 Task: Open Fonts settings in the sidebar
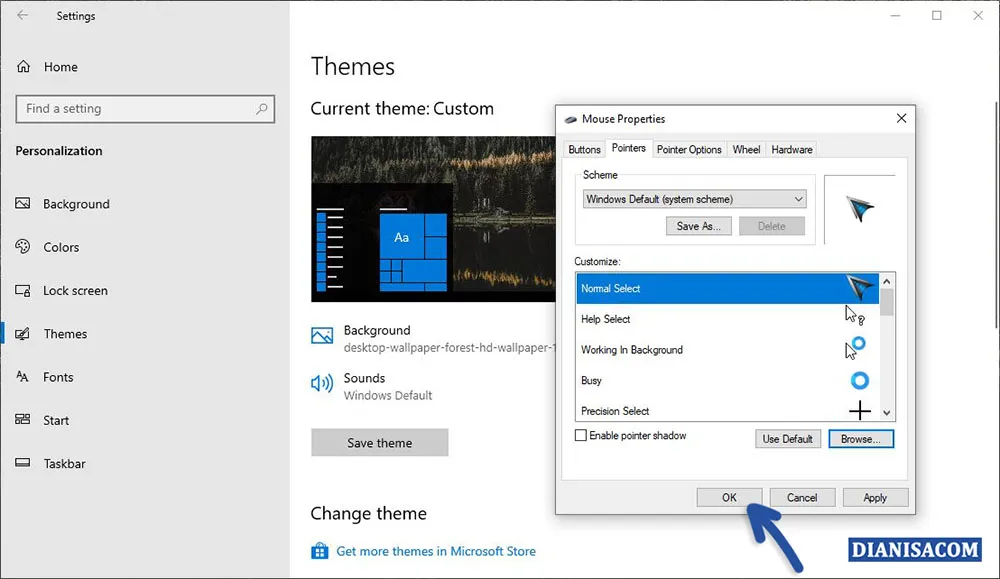[60, 377]
